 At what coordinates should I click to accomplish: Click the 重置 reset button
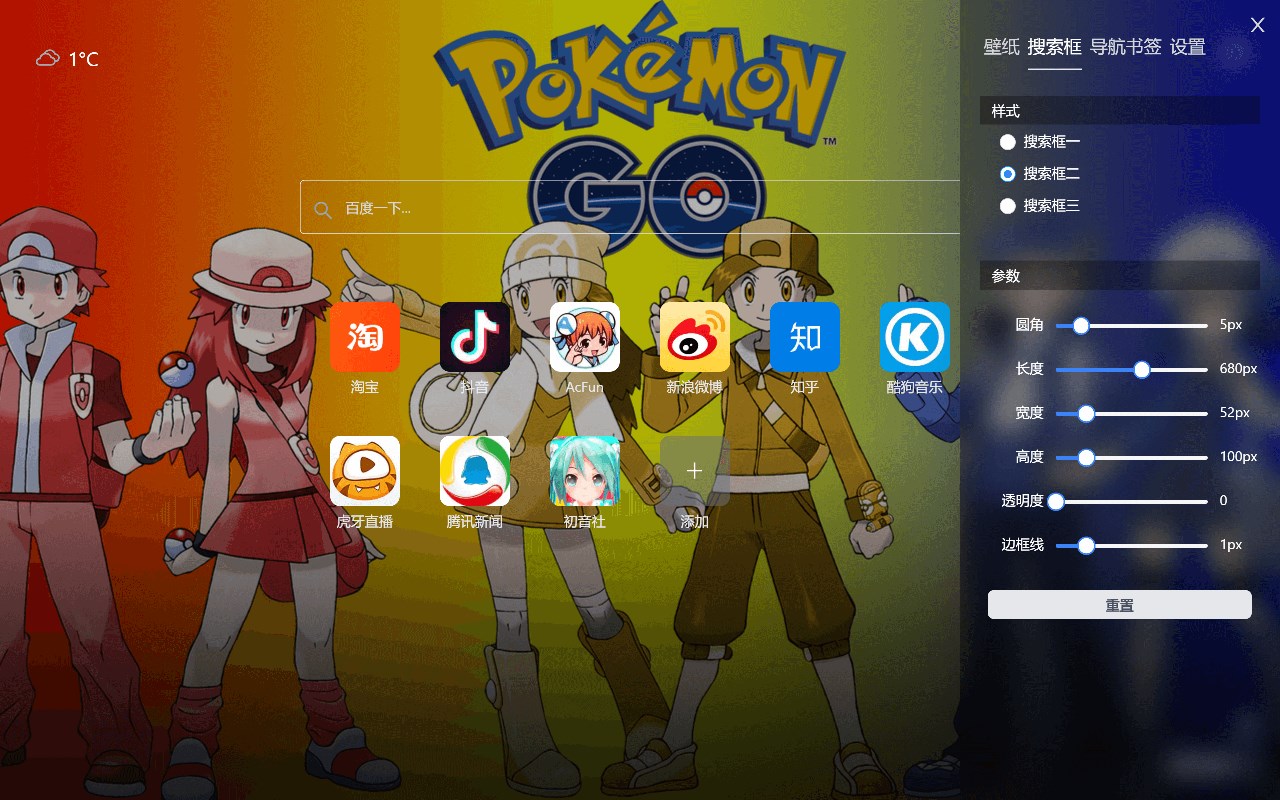[1120, 604]
